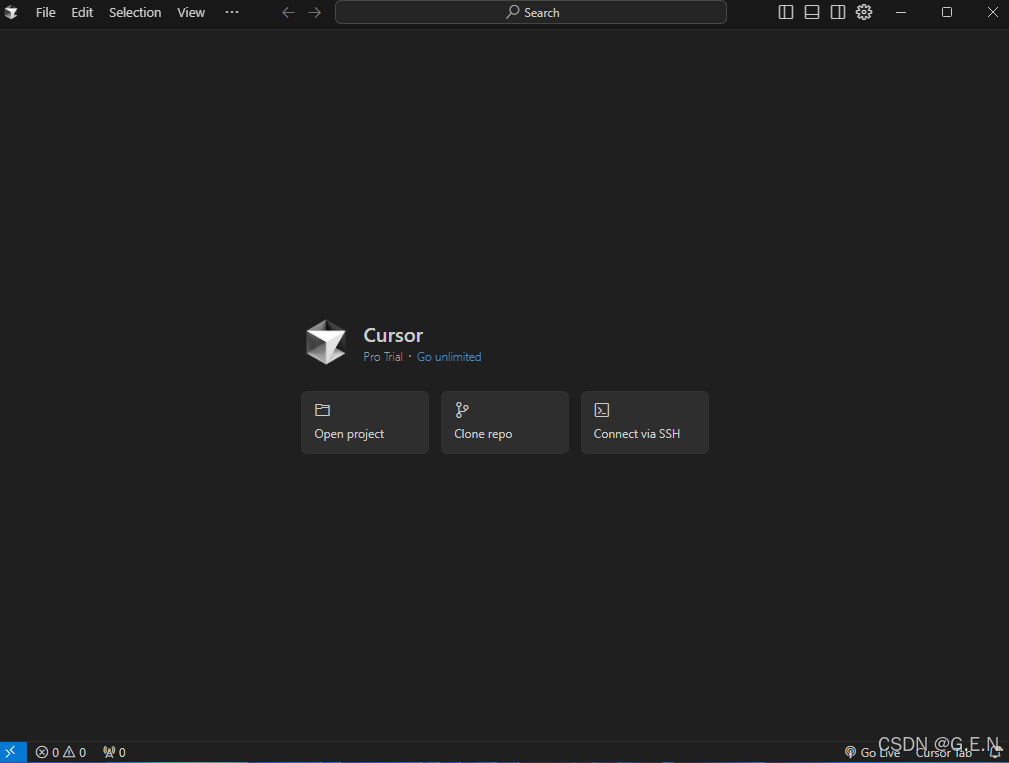The image size is (1009, 763).
Task: Open the Selection menu
Action: click(x=134, y=12)
